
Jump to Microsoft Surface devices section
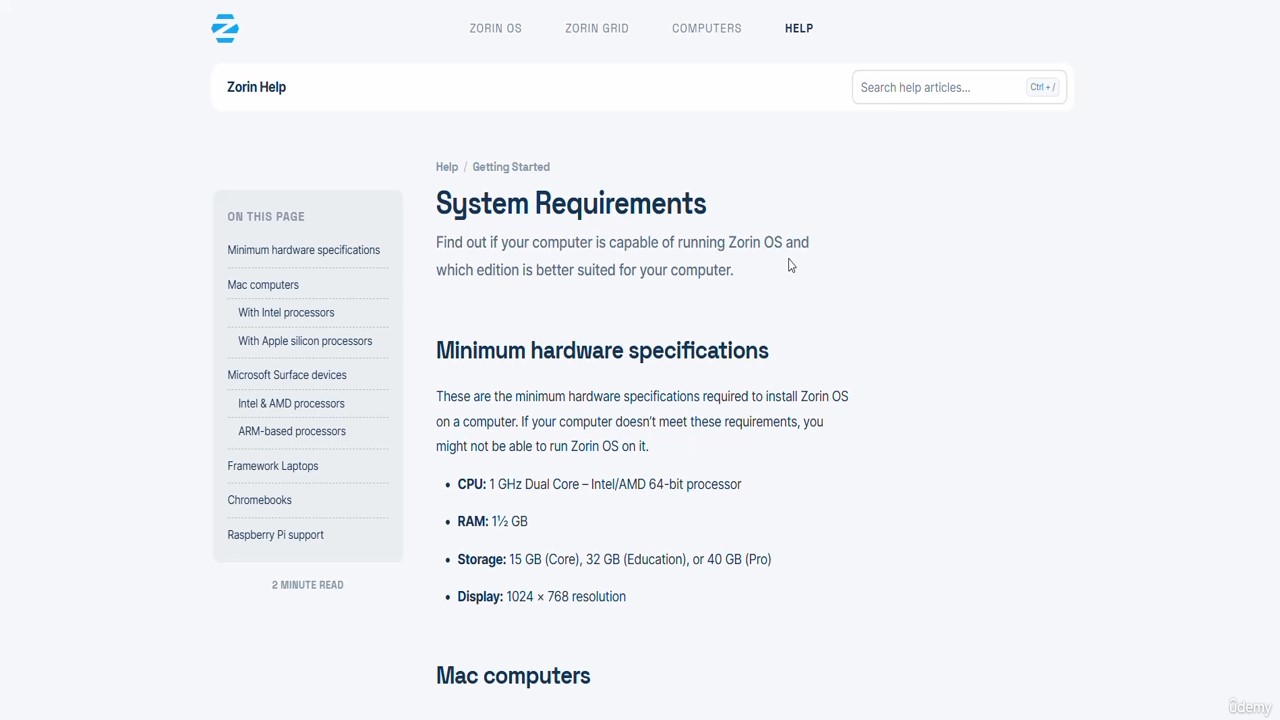coord(287,375)
